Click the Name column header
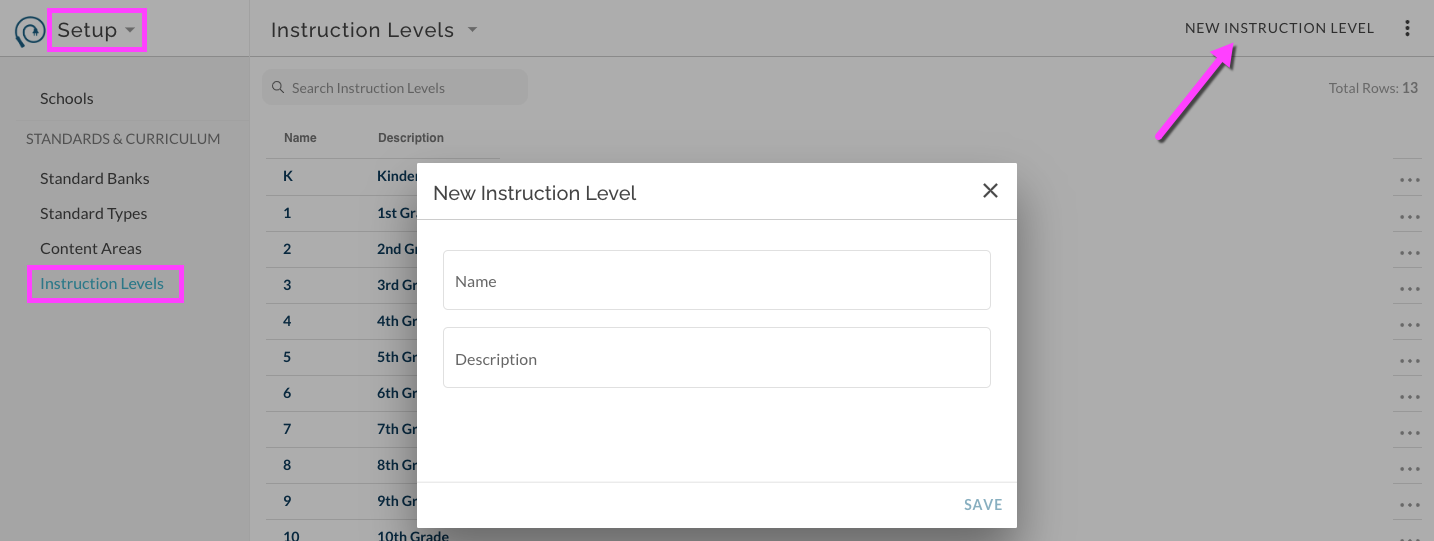This screenshot has width=1434, height=541. [x=299, y=138]
